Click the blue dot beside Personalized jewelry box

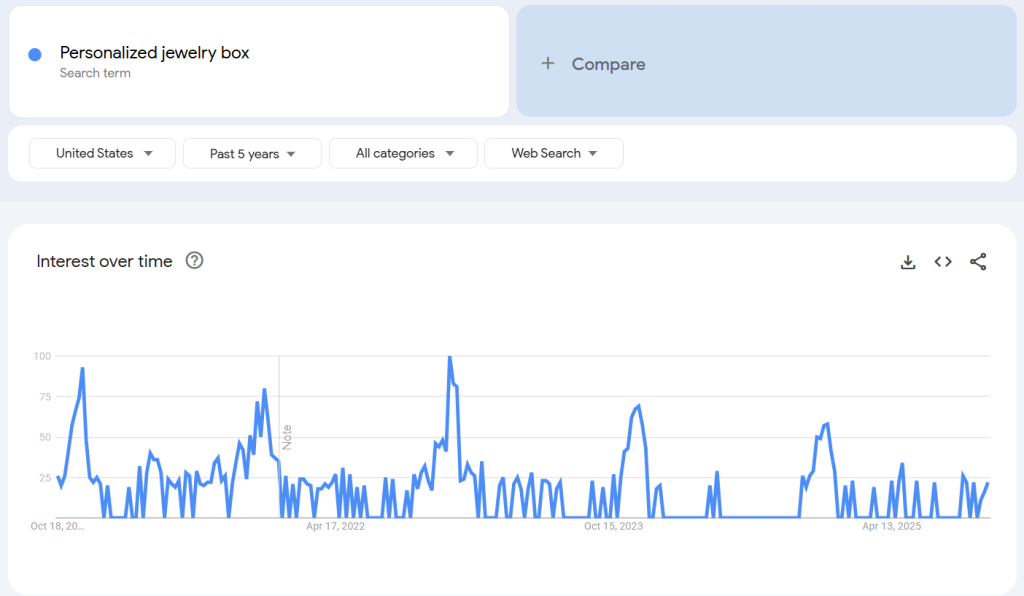coord(37,53)
